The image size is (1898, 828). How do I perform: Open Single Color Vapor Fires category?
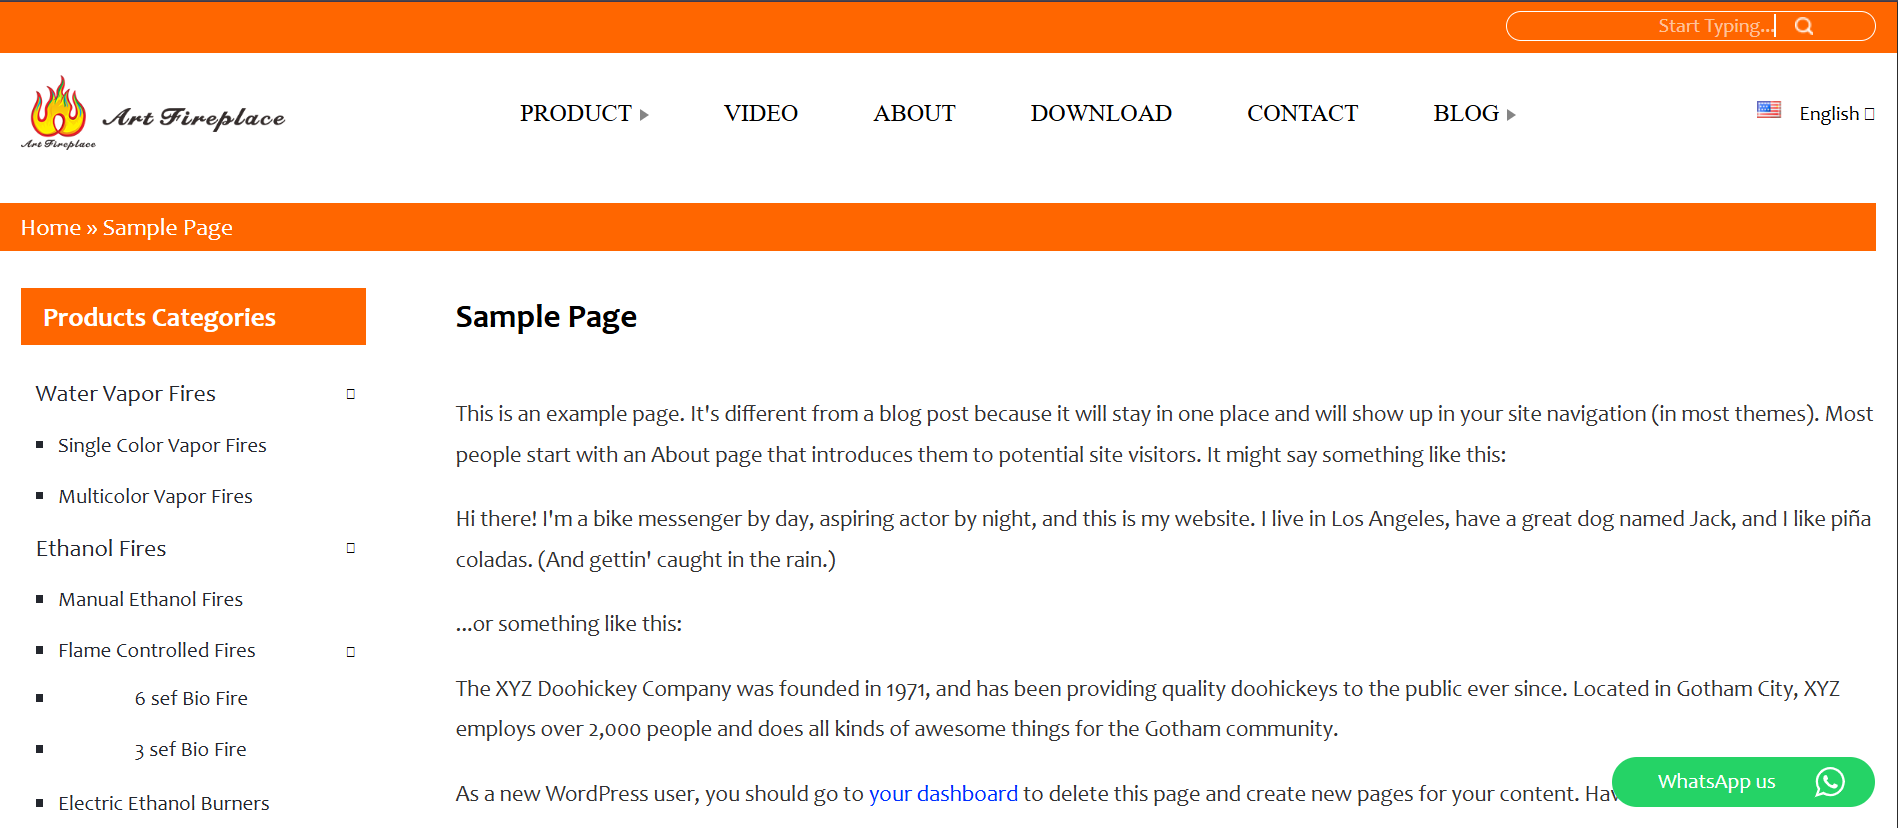tap(162, 446)
